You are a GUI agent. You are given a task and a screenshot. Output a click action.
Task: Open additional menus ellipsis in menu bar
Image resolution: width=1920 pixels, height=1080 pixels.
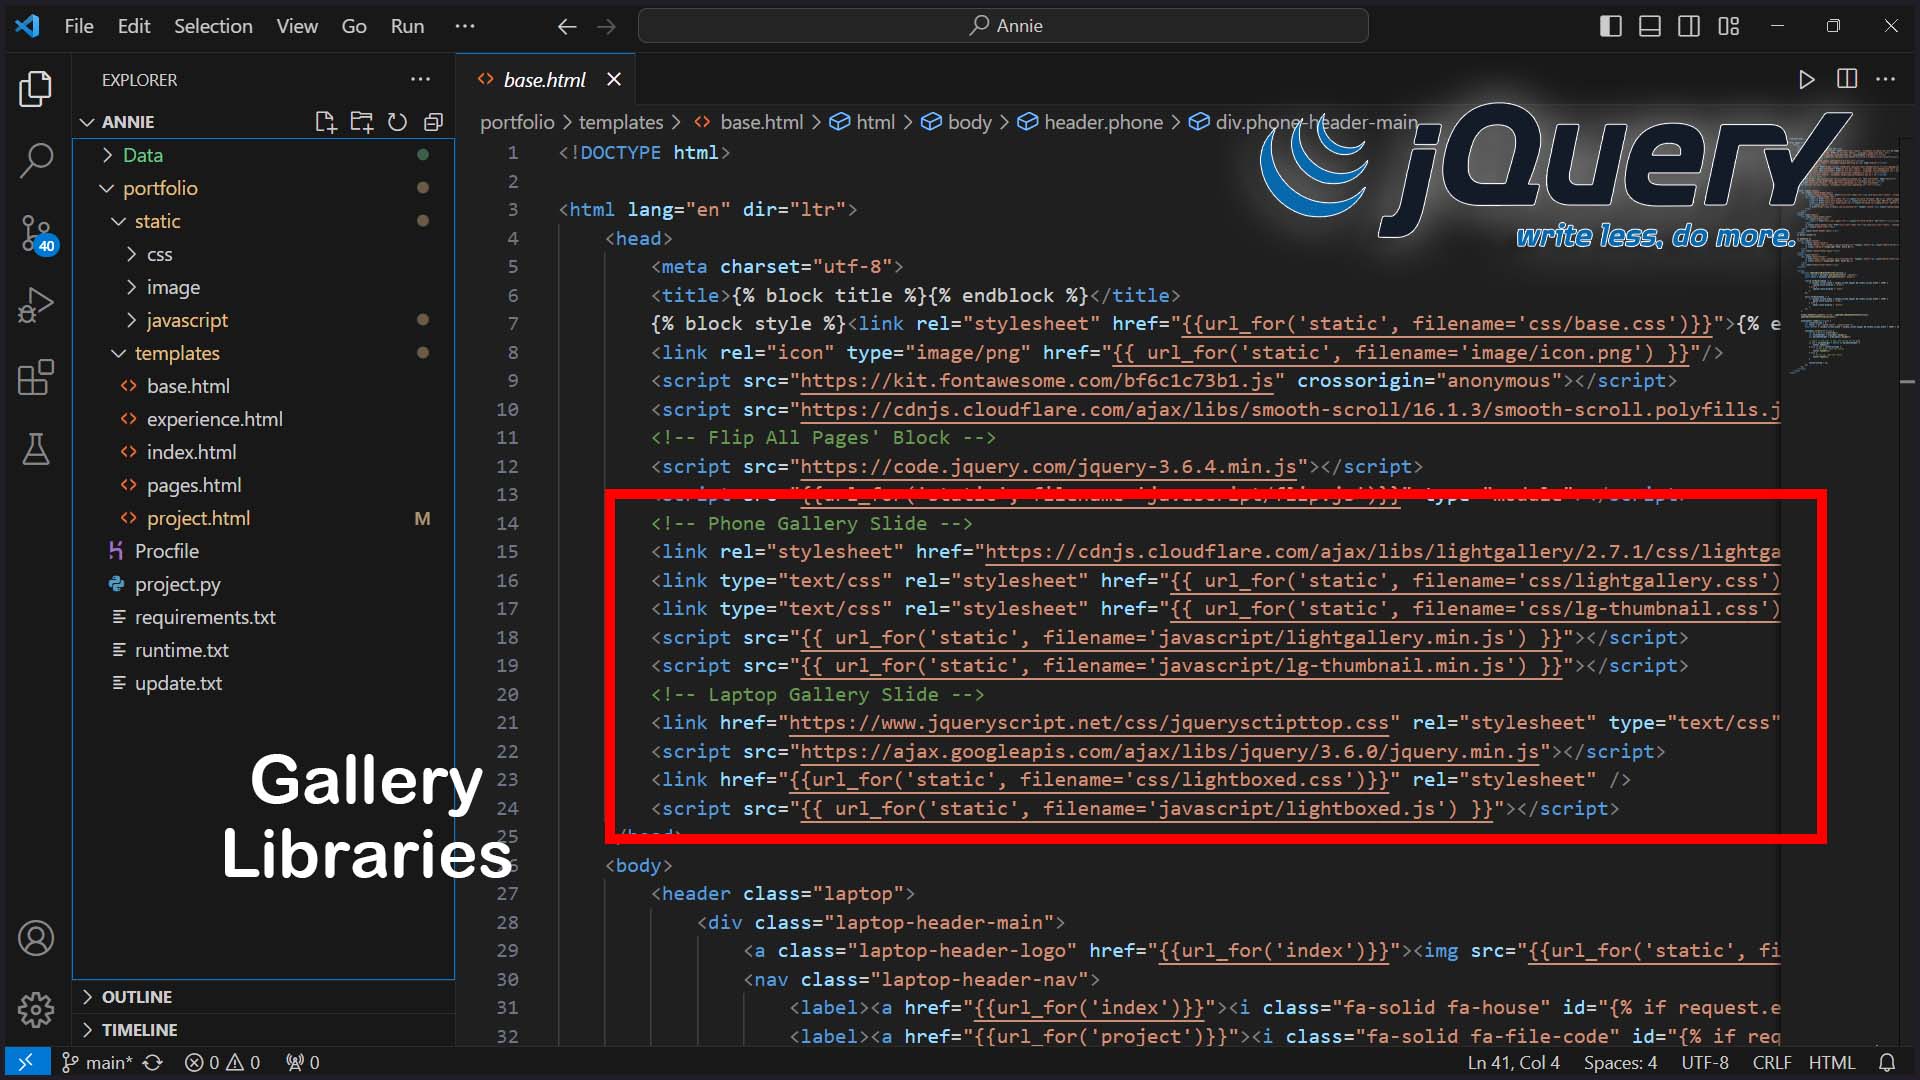pyautogui.click(x=465, y=26)
